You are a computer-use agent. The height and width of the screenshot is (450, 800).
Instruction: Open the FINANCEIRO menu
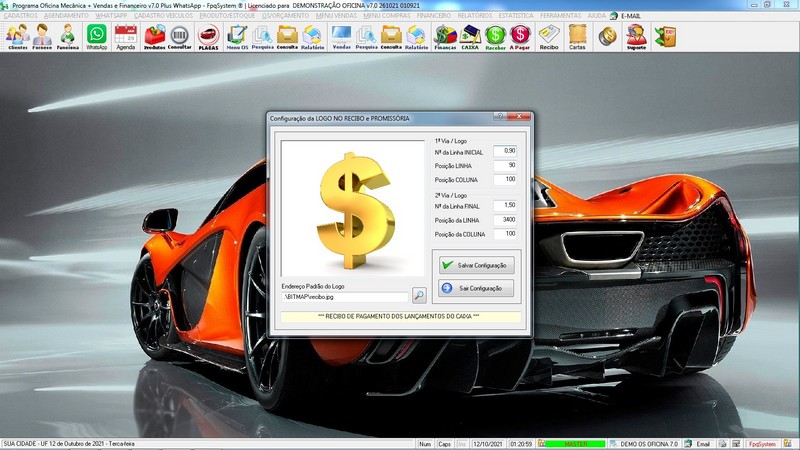(x=434, y=17)
